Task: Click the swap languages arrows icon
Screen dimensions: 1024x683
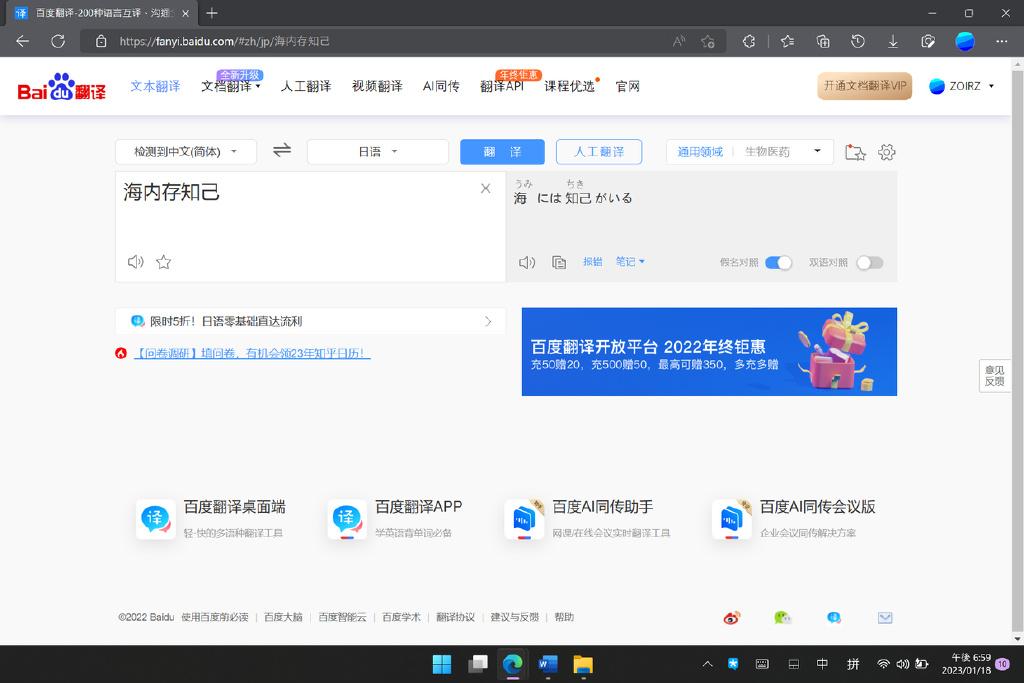Action: [x=281, y=151]
